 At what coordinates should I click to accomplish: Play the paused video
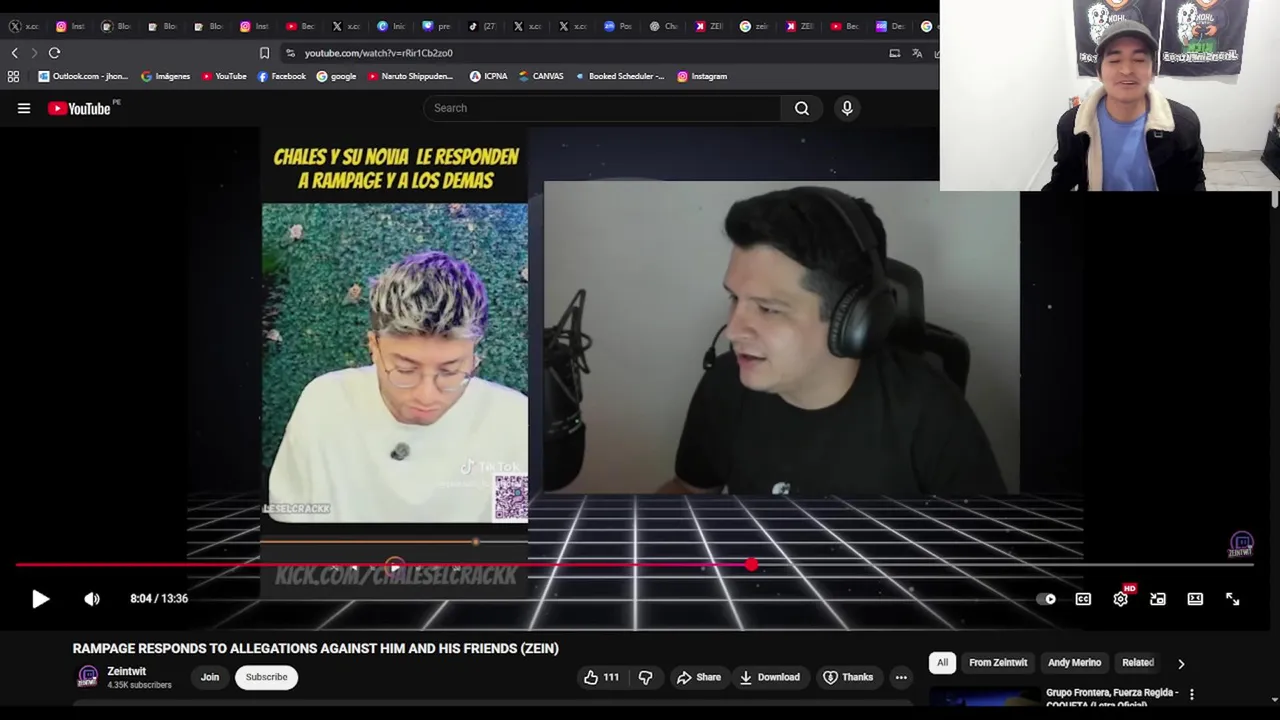click(x=40, y=599)
